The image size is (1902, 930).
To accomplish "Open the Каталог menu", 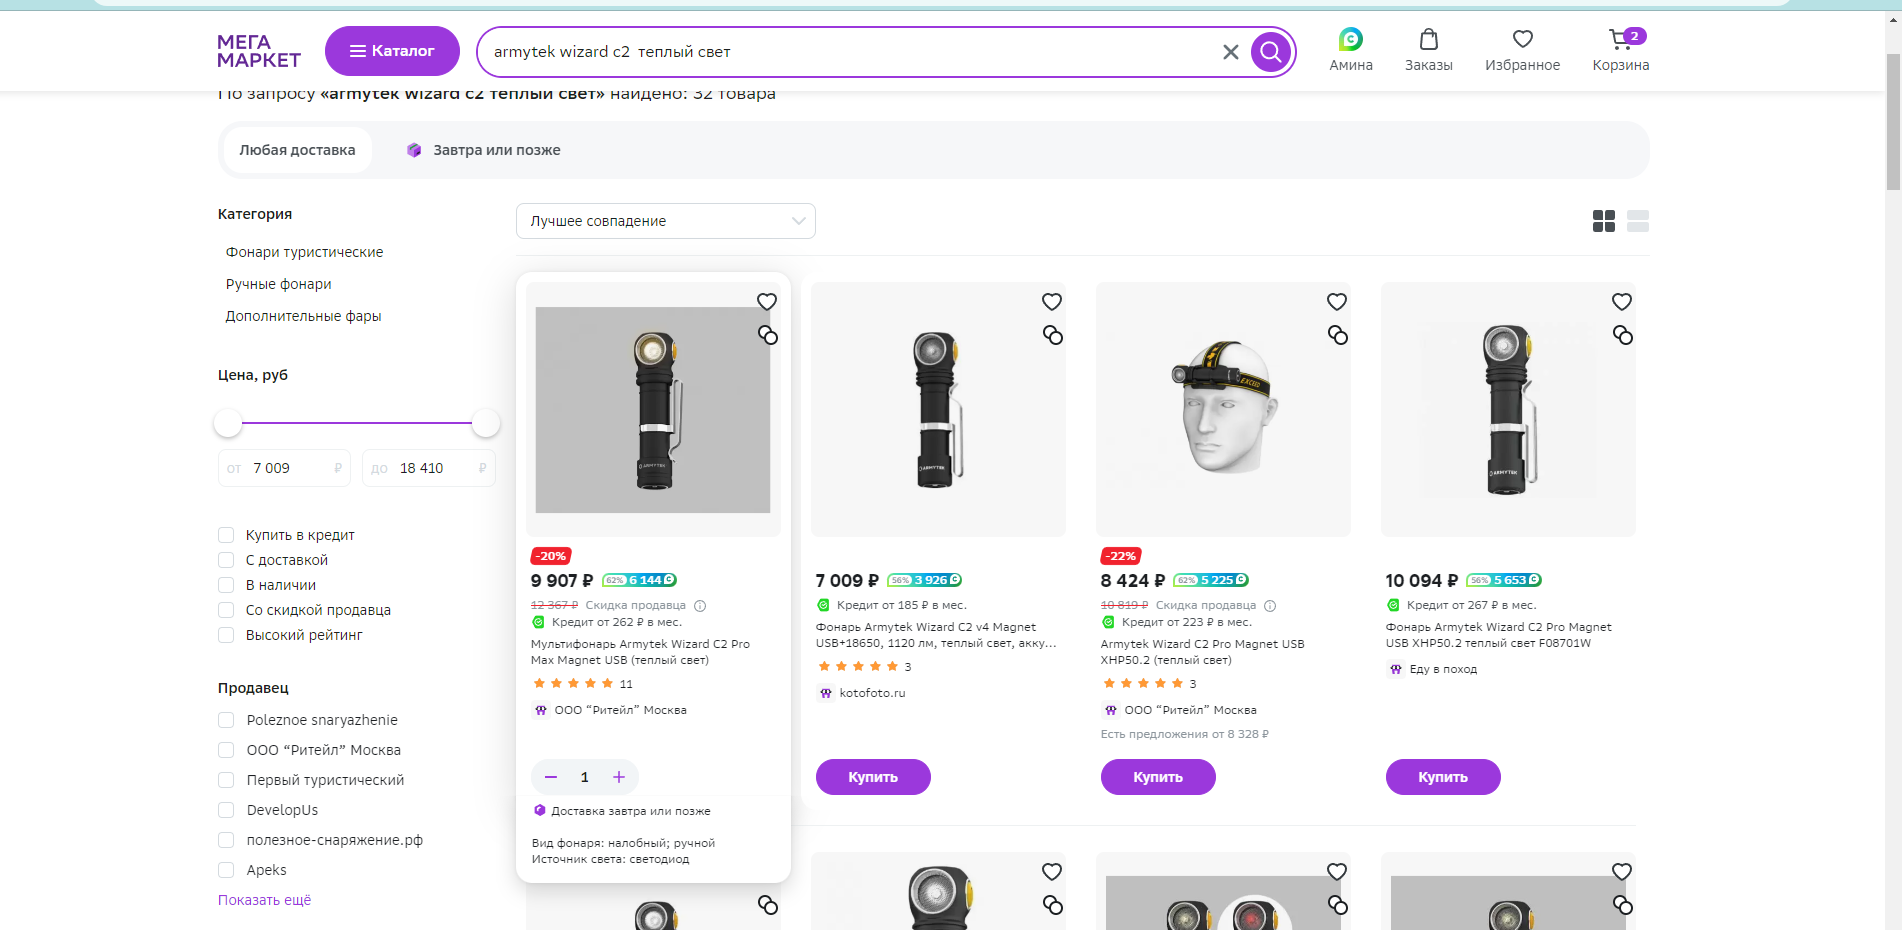I will [392, 51].
